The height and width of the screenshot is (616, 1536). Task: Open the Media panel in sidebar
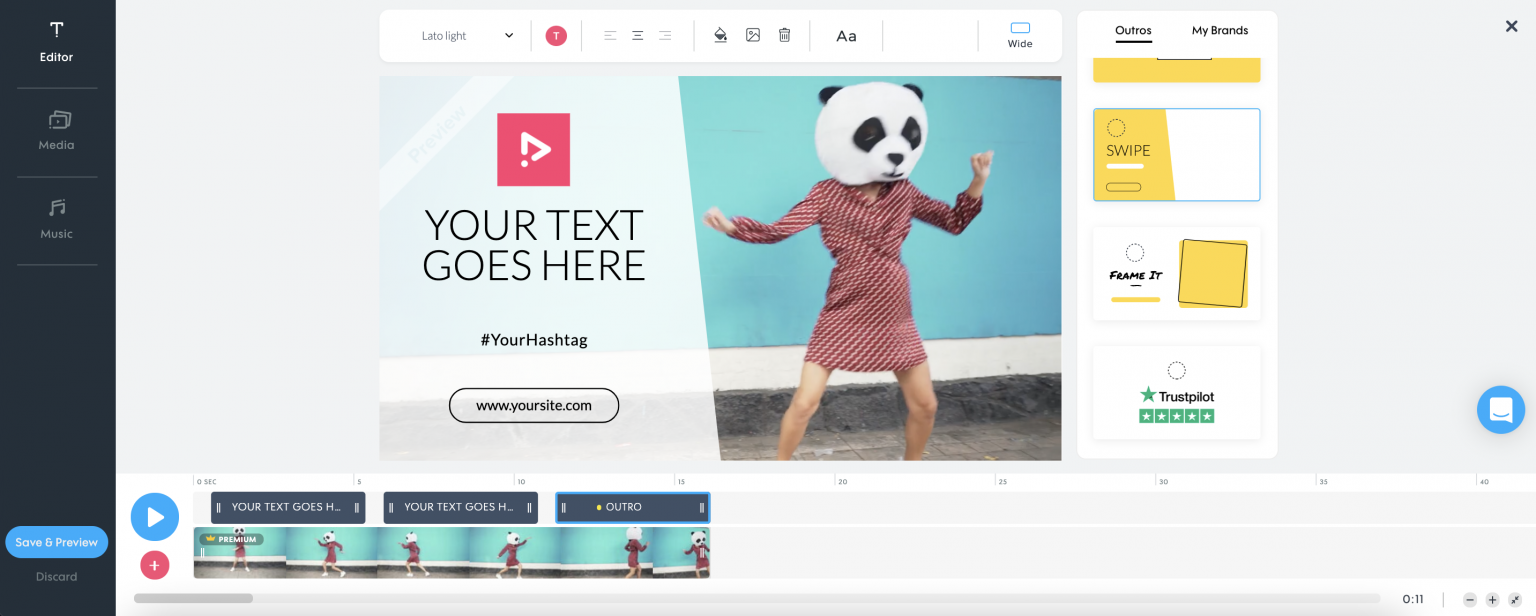pos(57,131)
